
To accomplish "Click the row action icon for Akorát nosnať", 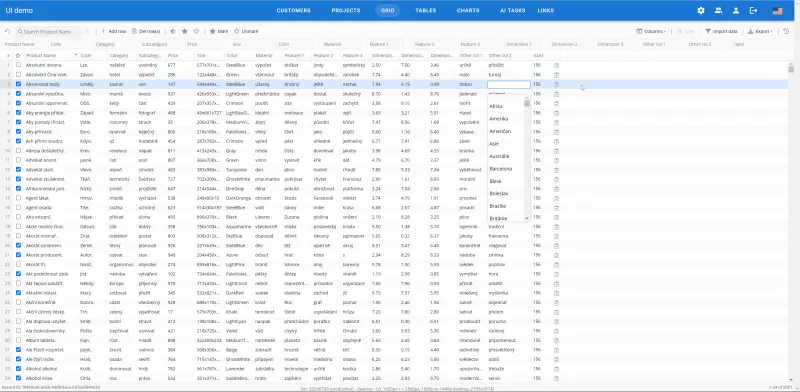I will click(x=556, y=236).
